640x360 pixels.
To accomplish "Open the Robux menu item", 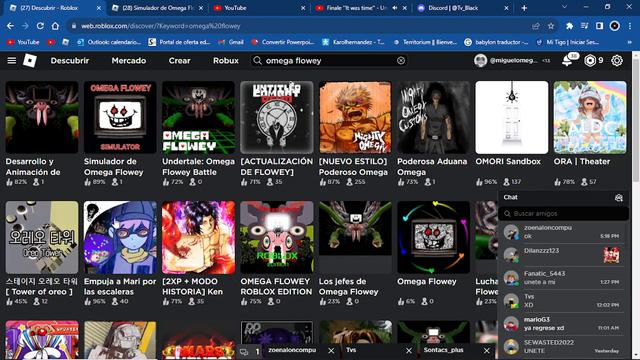I will pyautogui.click(x=225, y=60).
